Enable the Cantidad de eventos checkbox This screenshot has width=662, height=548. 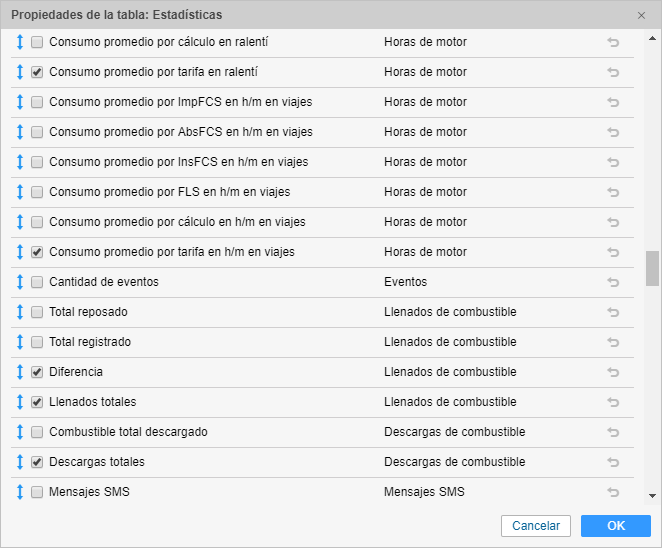pos(37,282)
